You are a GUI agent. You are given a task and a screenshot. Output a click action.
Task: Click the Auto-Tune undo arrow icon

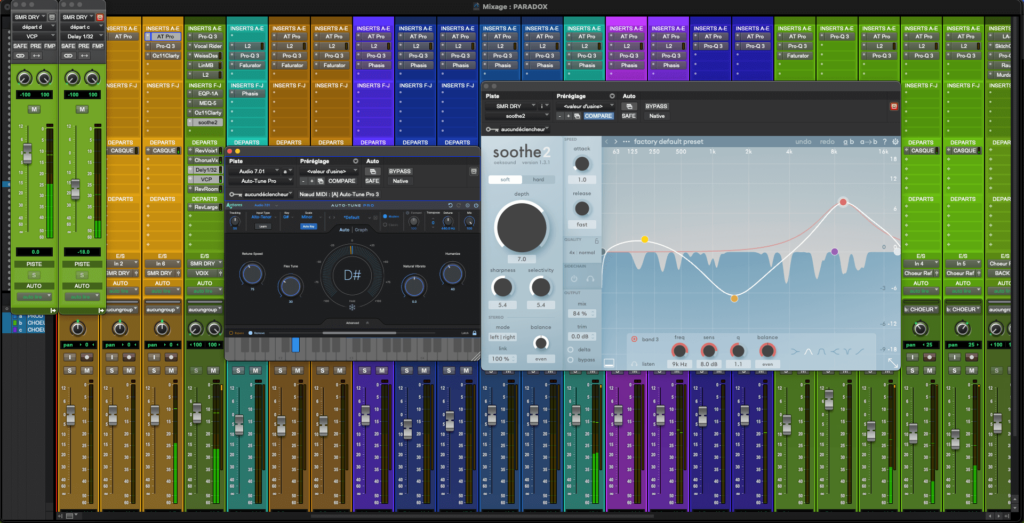450,205
